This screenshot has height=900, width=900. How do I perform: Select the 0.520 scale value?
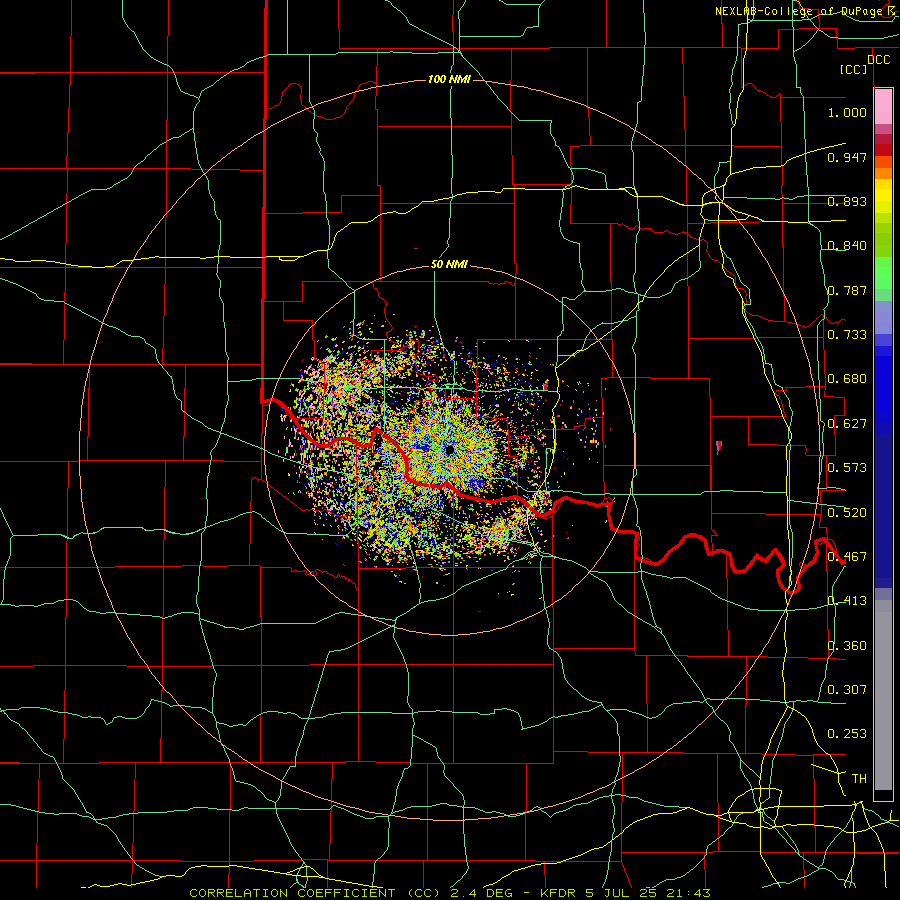click(847, 513)
